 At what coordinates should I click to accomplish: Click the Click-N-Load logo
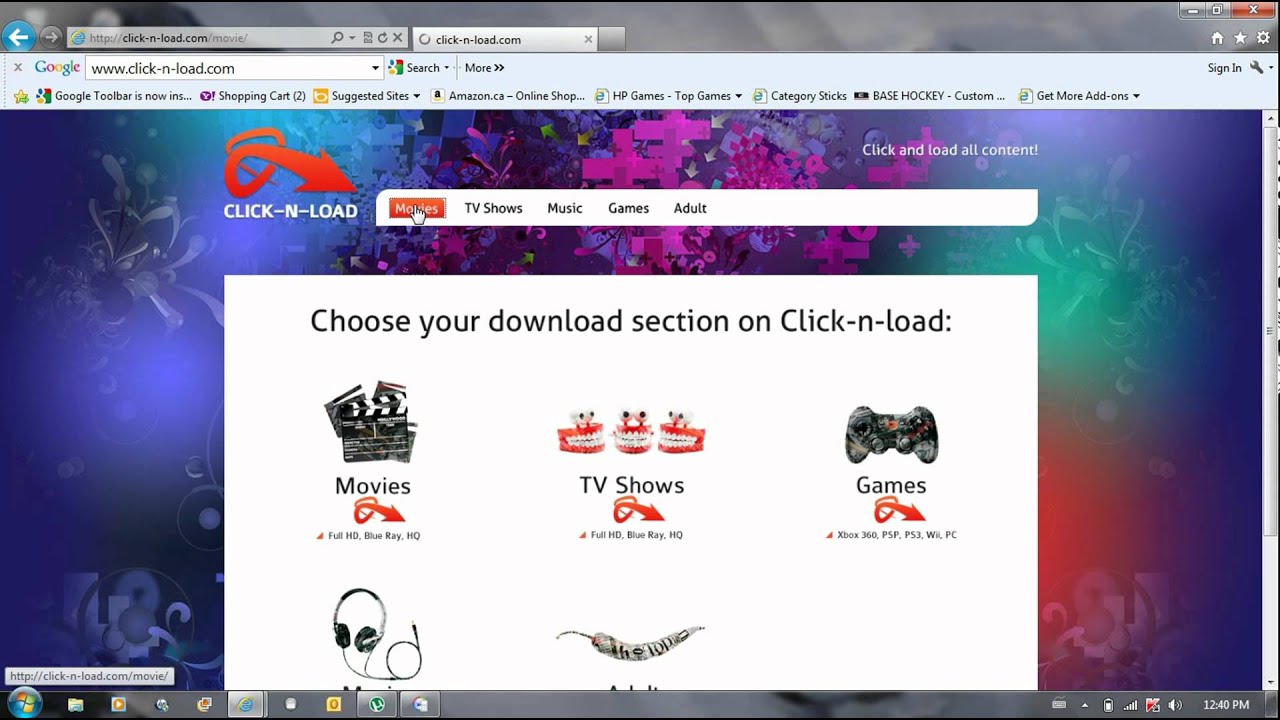(290, 174)
